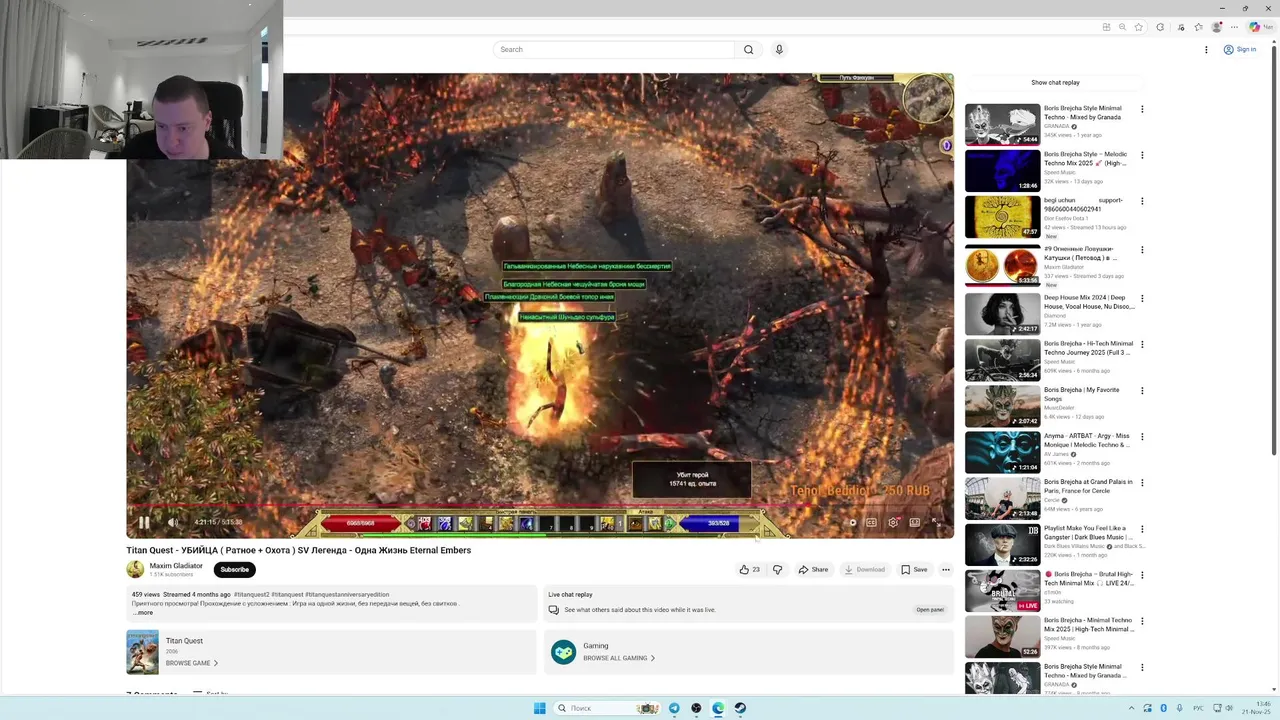Viewport: 1280px width, 720px height.
Task: Dislike the video thumbs down
Action: coord(777,569)
